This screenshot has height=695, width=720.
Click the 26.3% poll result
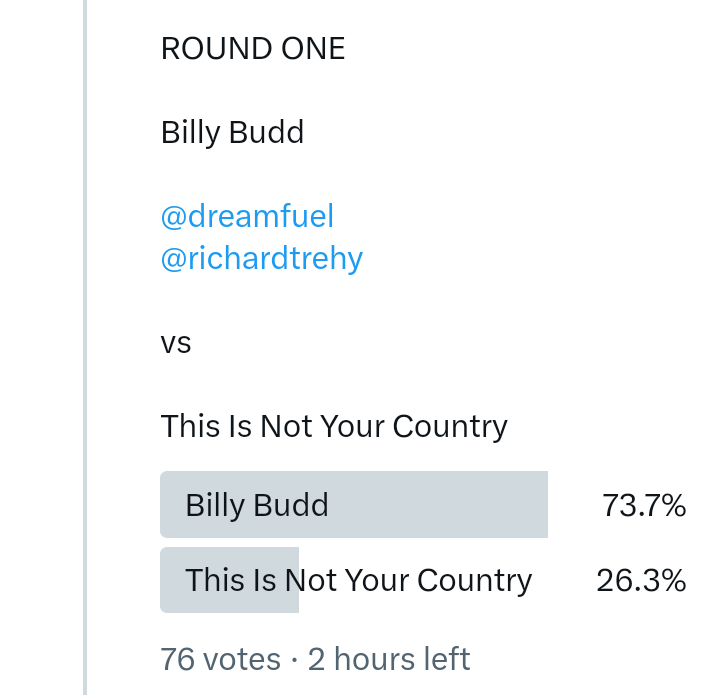pos(641,580)
